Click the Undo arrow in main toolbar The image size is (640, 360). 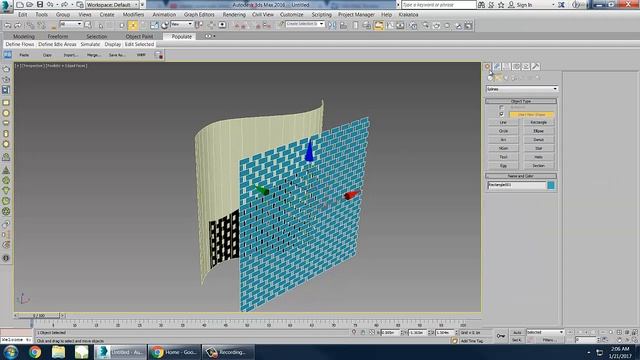click(8, 25)
